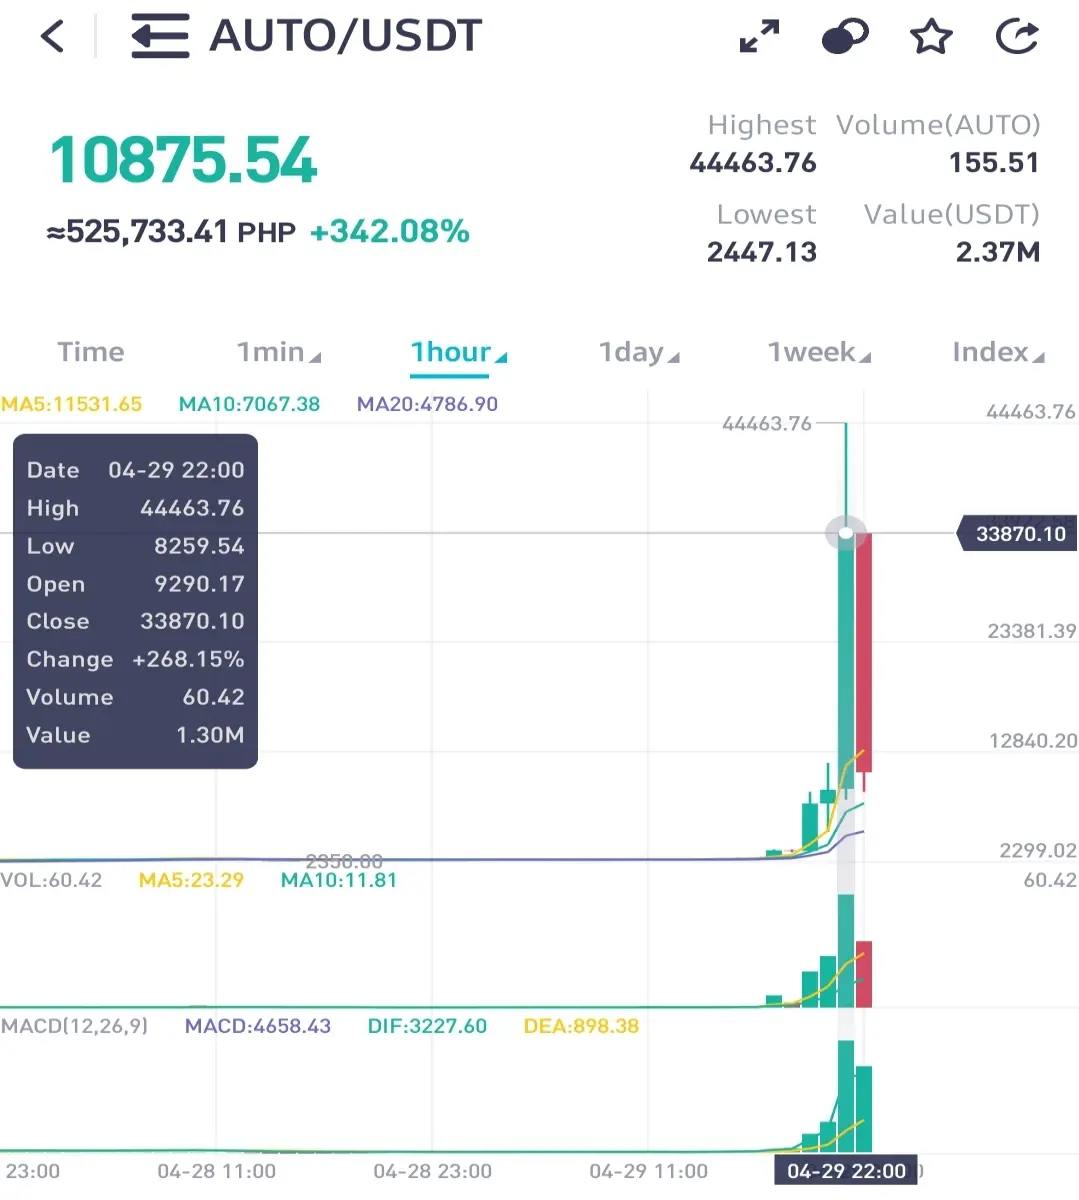Viewport: 1079px width, 1200px height.
Task: Tap the Low 8259.54 tooltip row
Action: [x=135, y=546]
